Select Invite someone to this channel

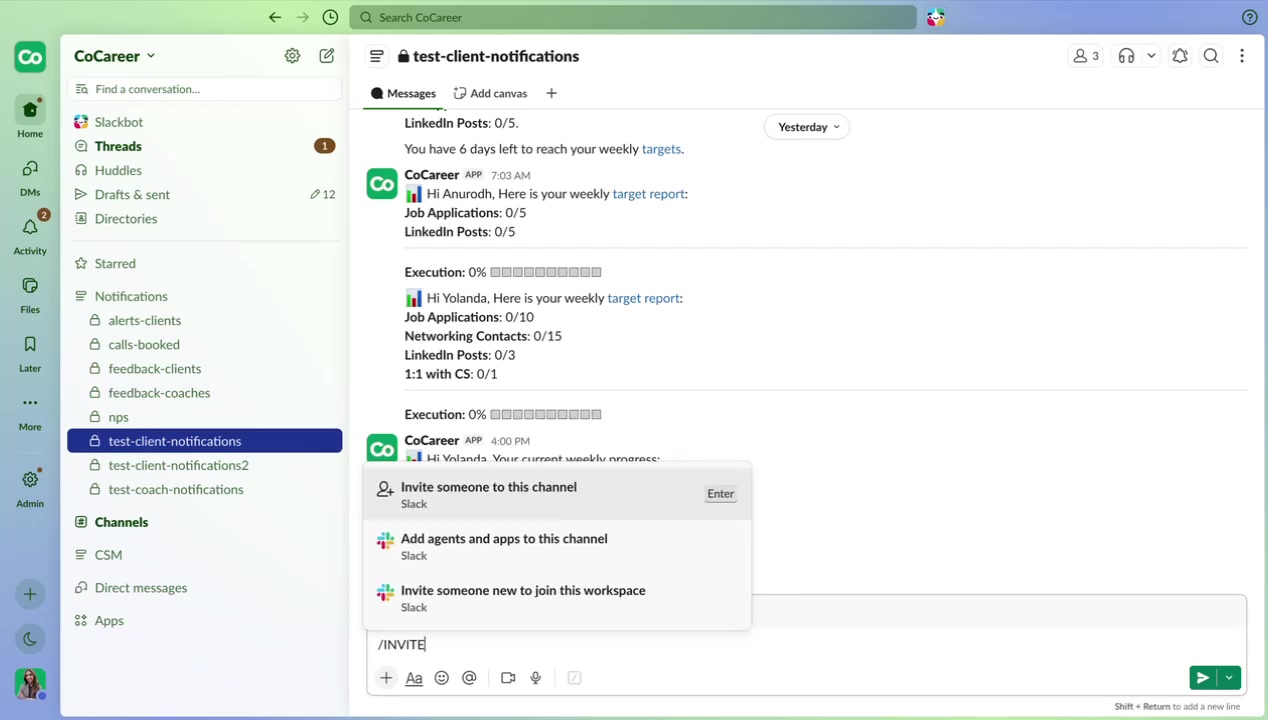[x=557, y=494]
